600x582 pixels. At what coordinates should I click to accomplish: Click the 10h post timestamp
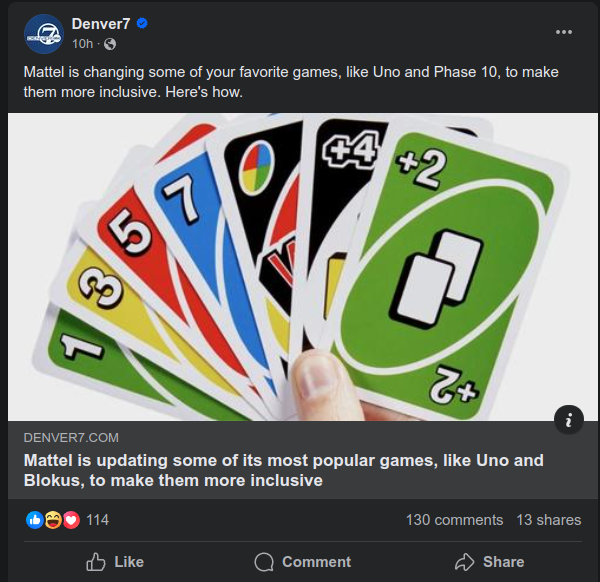pyautogui.click(x=82, y=44)
